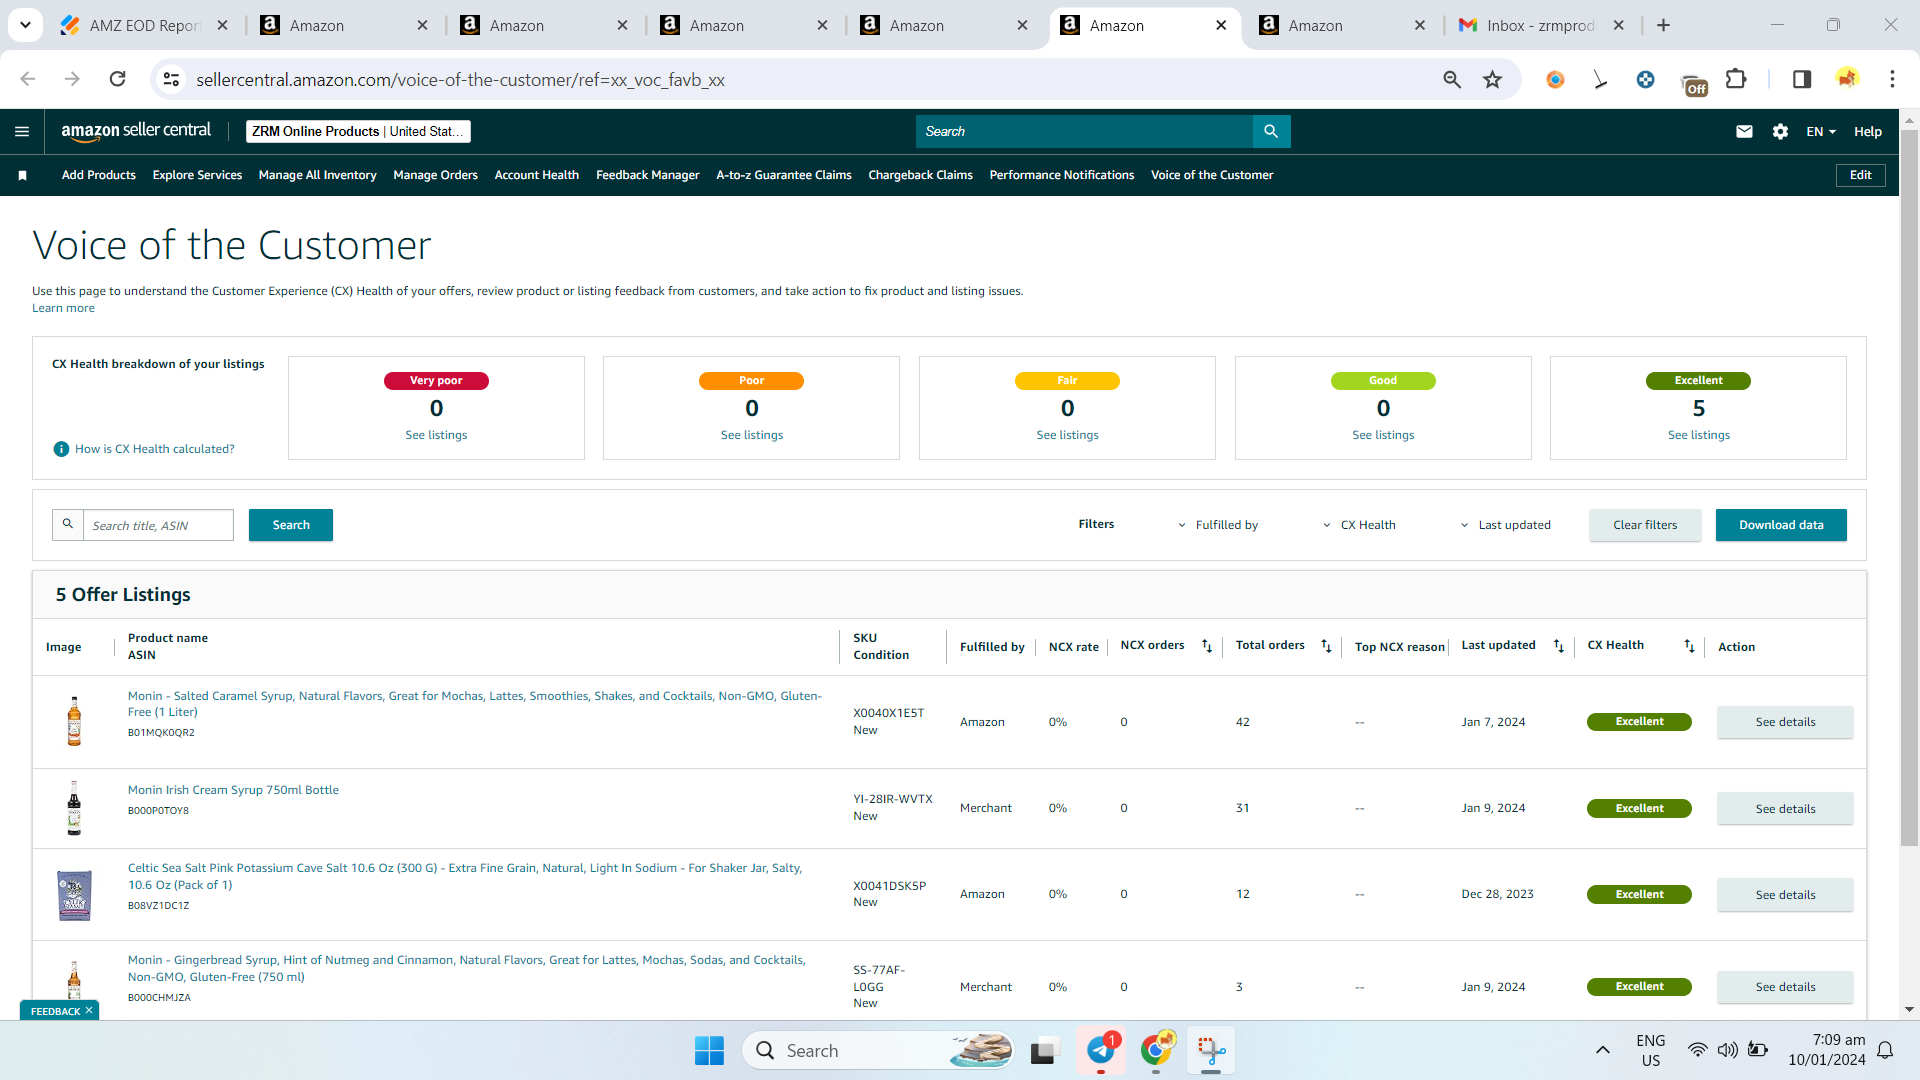Sort by the Last updated column arrows
This screenshot has height=1080, width=1920.
click(1558, 646)
